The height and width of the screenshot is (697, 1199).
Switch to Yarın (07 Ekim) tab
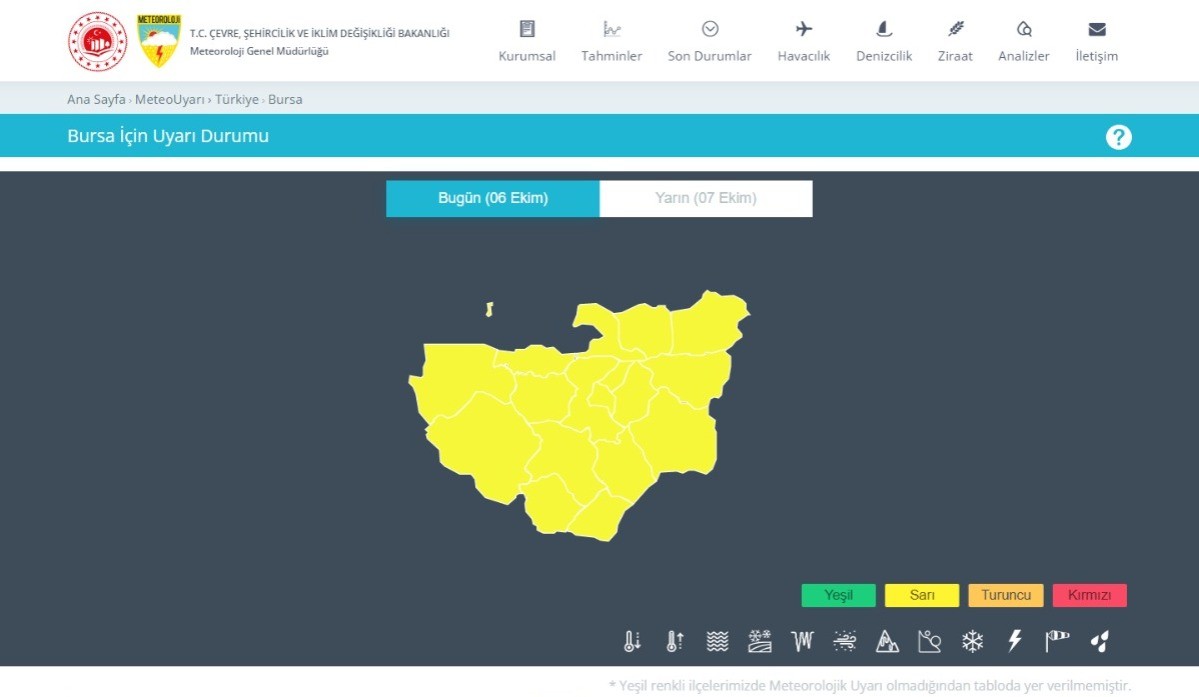(705, 198)
